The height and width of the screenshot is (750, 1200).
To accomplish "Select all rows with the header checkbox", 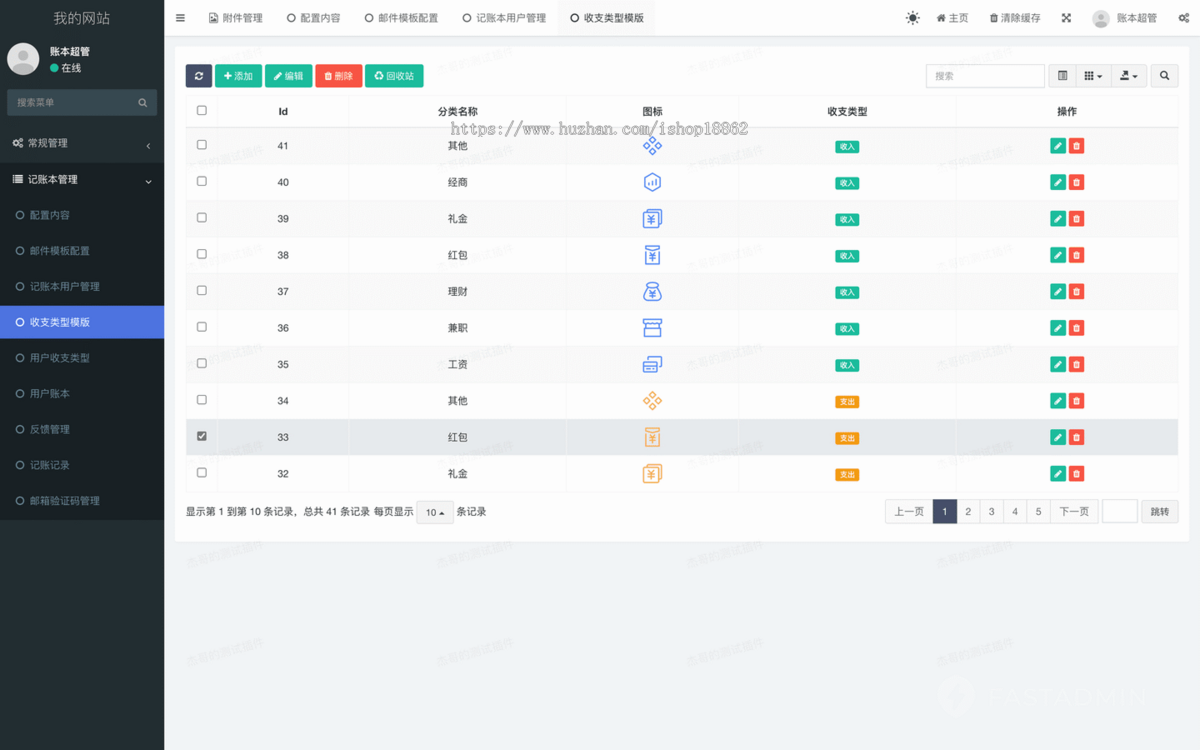I will click(x=201, y=110).
